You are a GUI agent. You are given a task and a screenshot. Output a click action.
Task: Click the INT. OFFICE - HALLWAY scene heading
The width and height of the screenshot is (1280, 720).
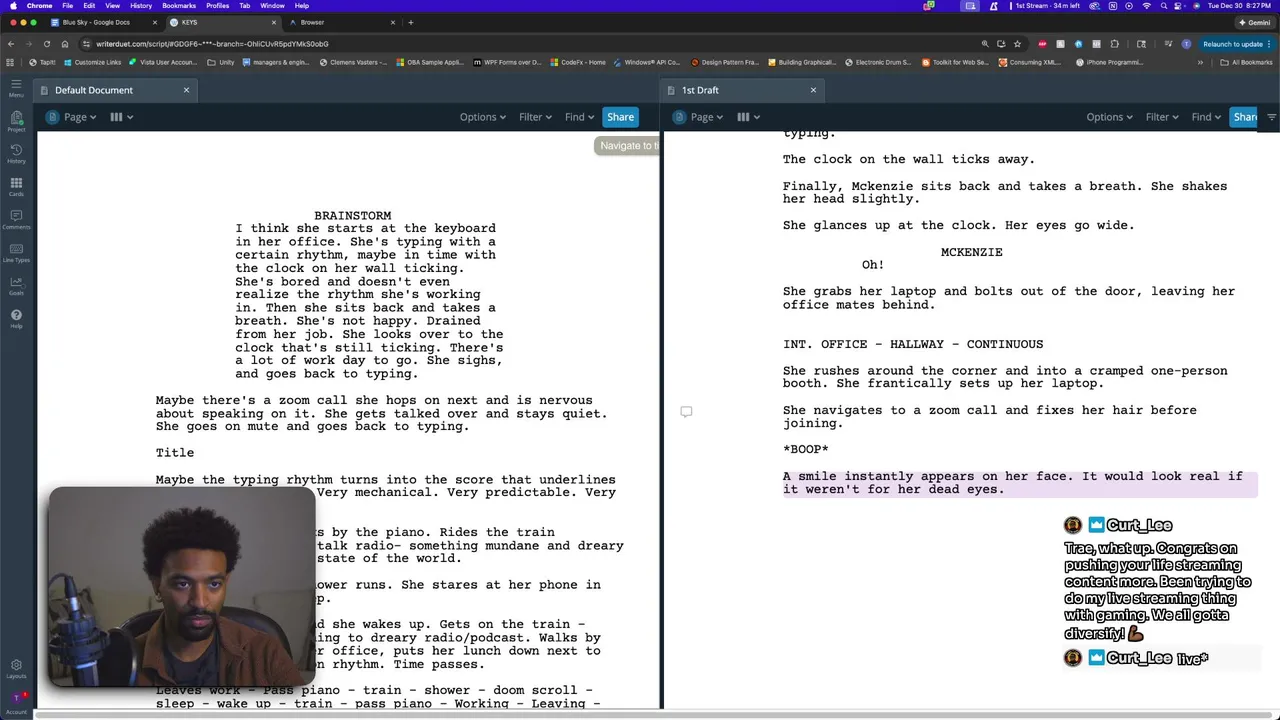[912, 344]
